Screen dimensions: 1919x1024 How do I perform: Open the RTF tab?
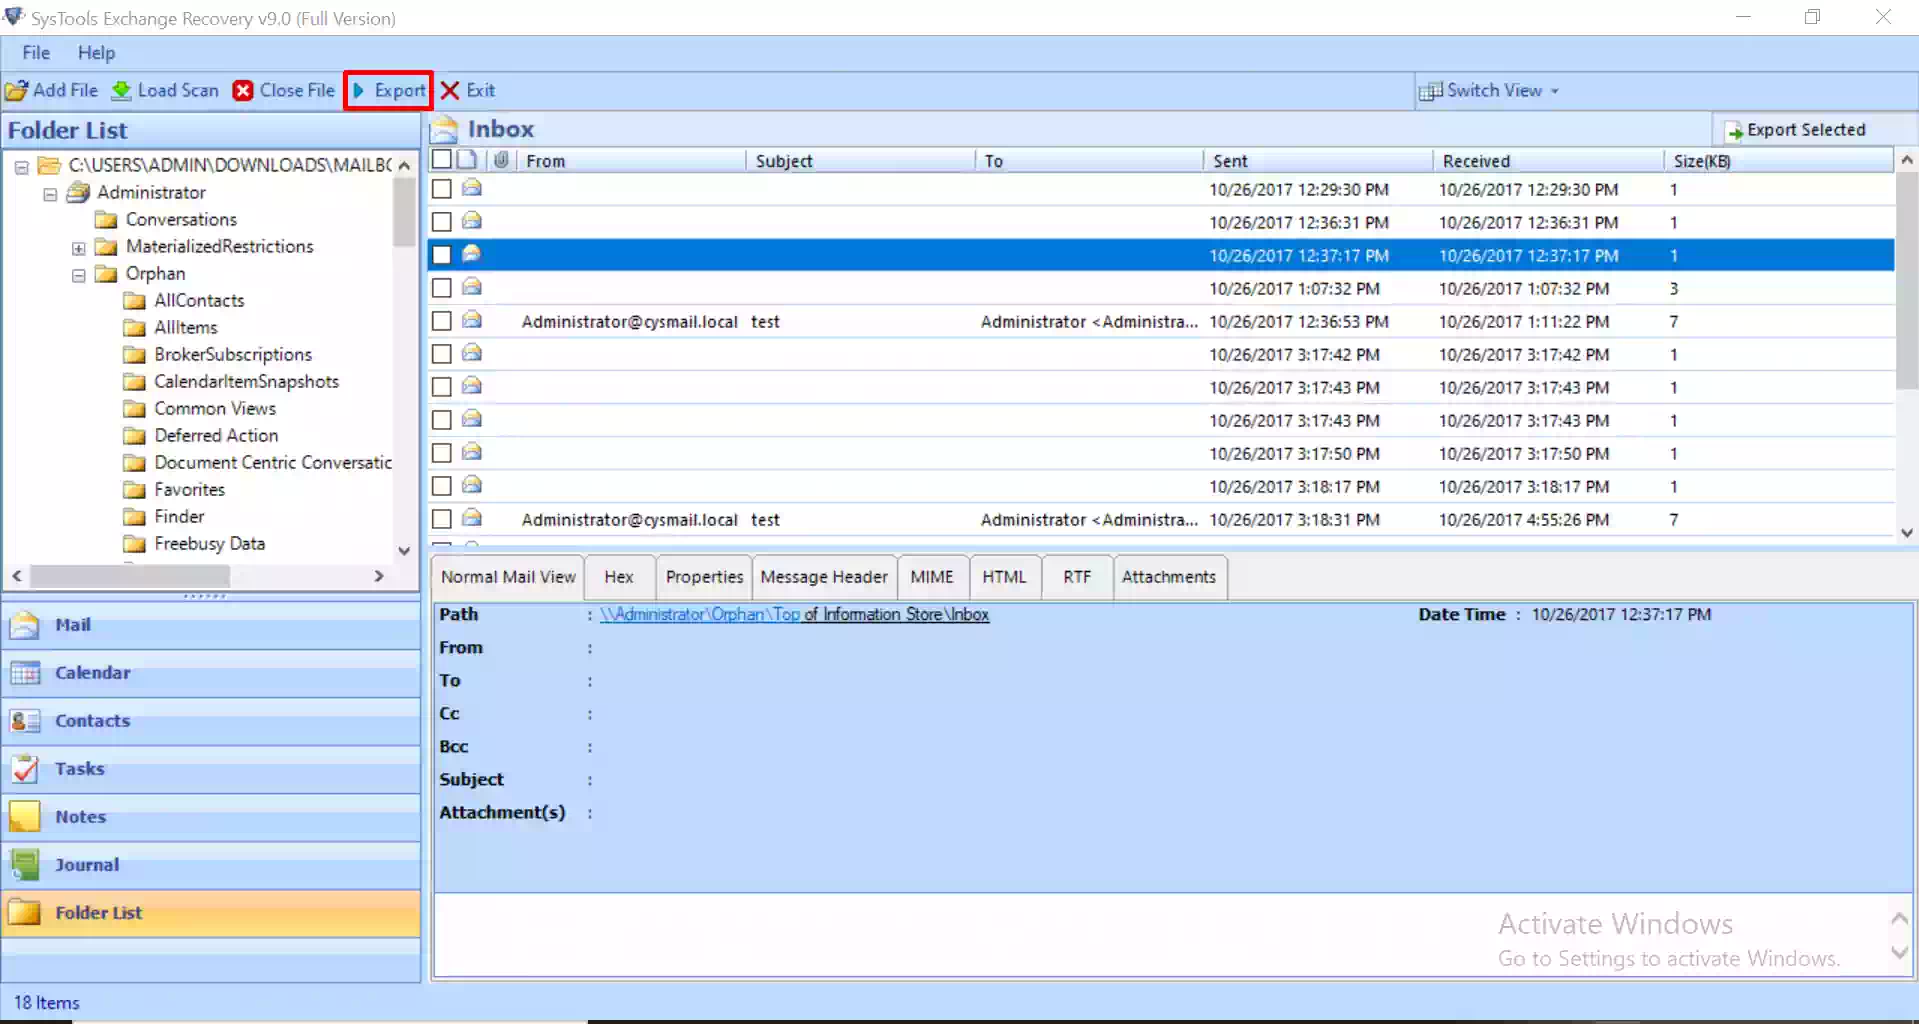click(1077, 577)
